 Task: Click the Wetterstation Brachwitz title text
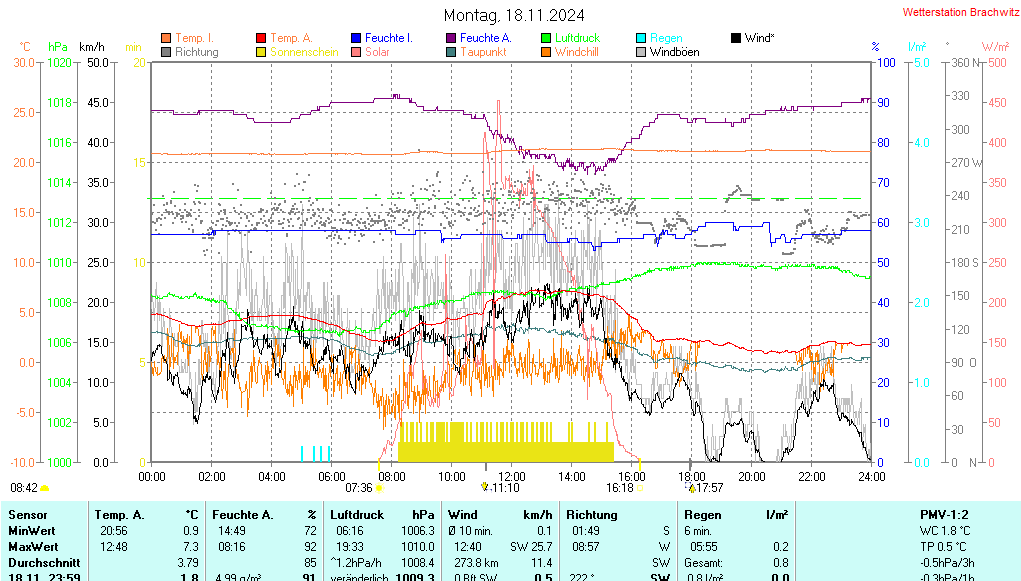pos(955,12)
